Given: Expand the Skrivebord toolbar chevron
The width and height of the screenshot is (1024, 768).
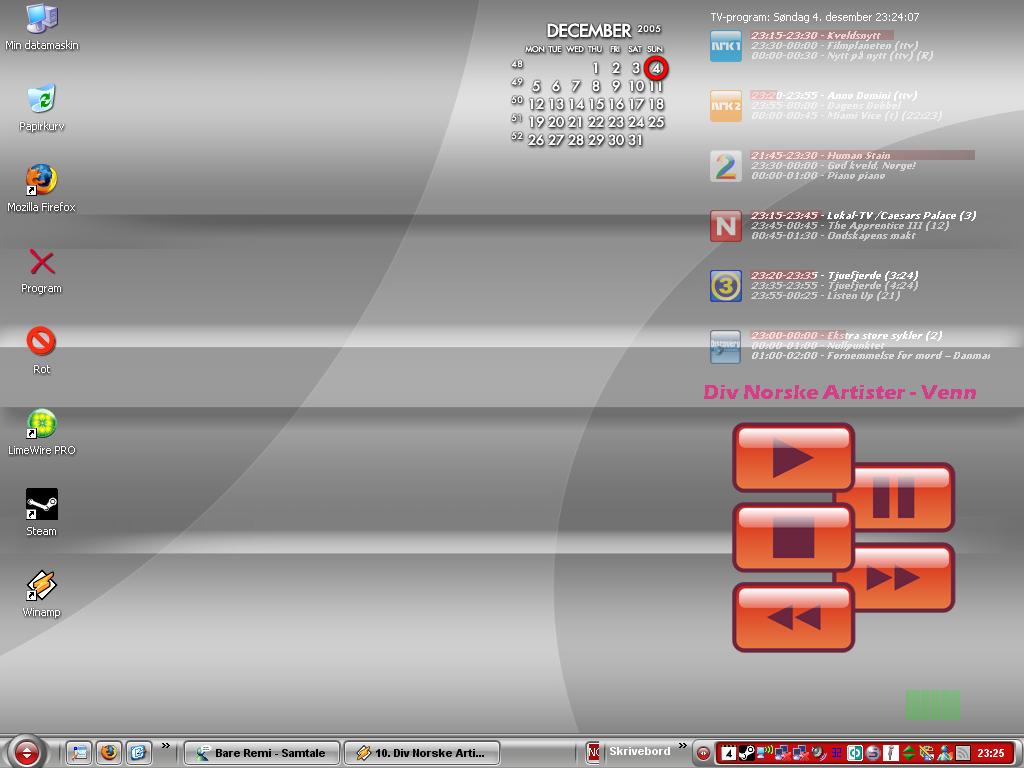Looking at the screenshot, I should [x=682, y=746].
